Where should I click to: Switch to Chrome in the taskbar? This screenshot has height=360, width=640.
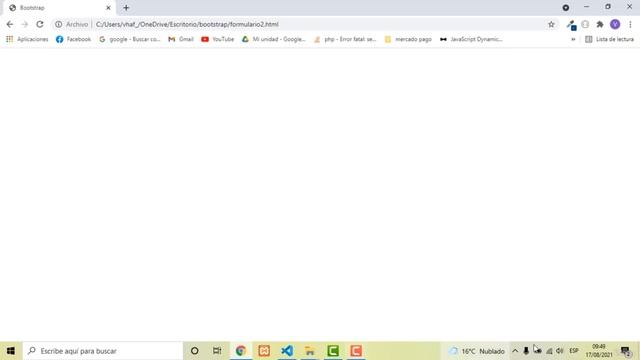click(241, 351)
